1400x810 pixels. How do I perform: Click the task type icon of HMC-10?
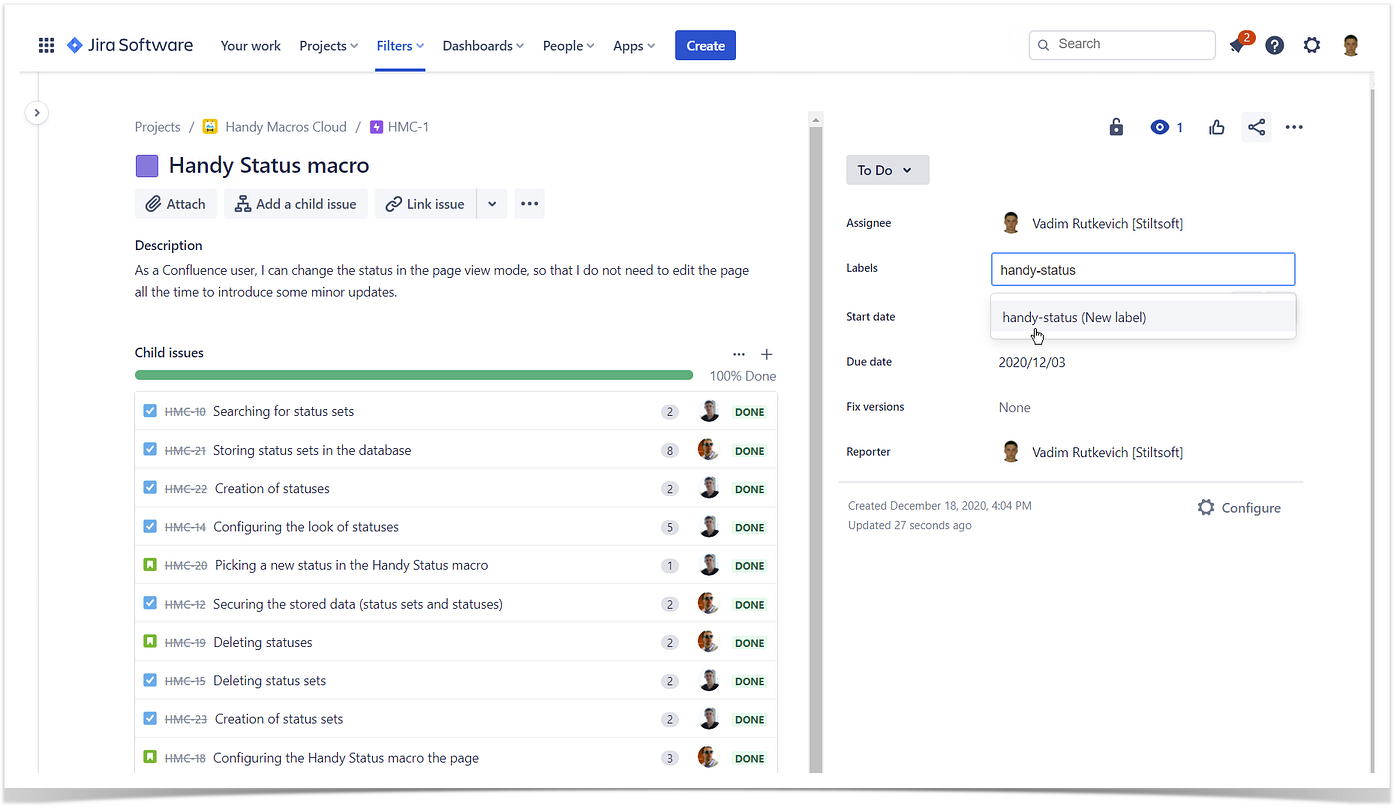(x=150, y=411)
